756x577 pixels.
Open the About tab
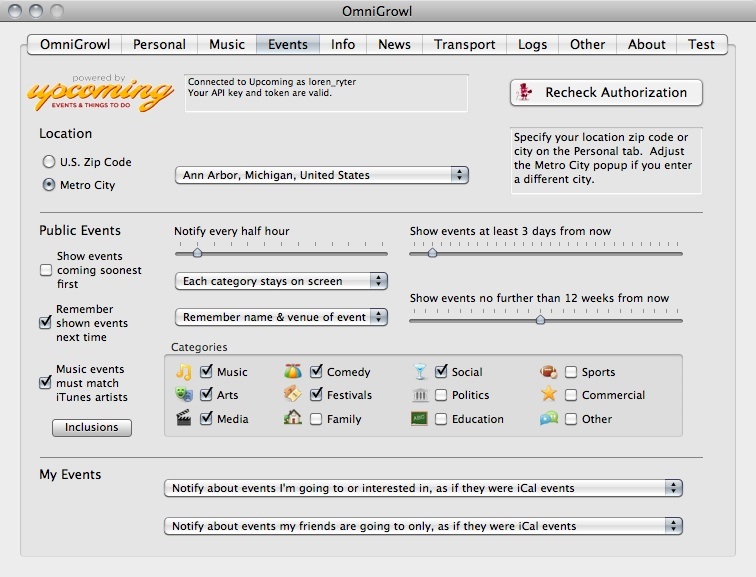[x=647, y=44]
